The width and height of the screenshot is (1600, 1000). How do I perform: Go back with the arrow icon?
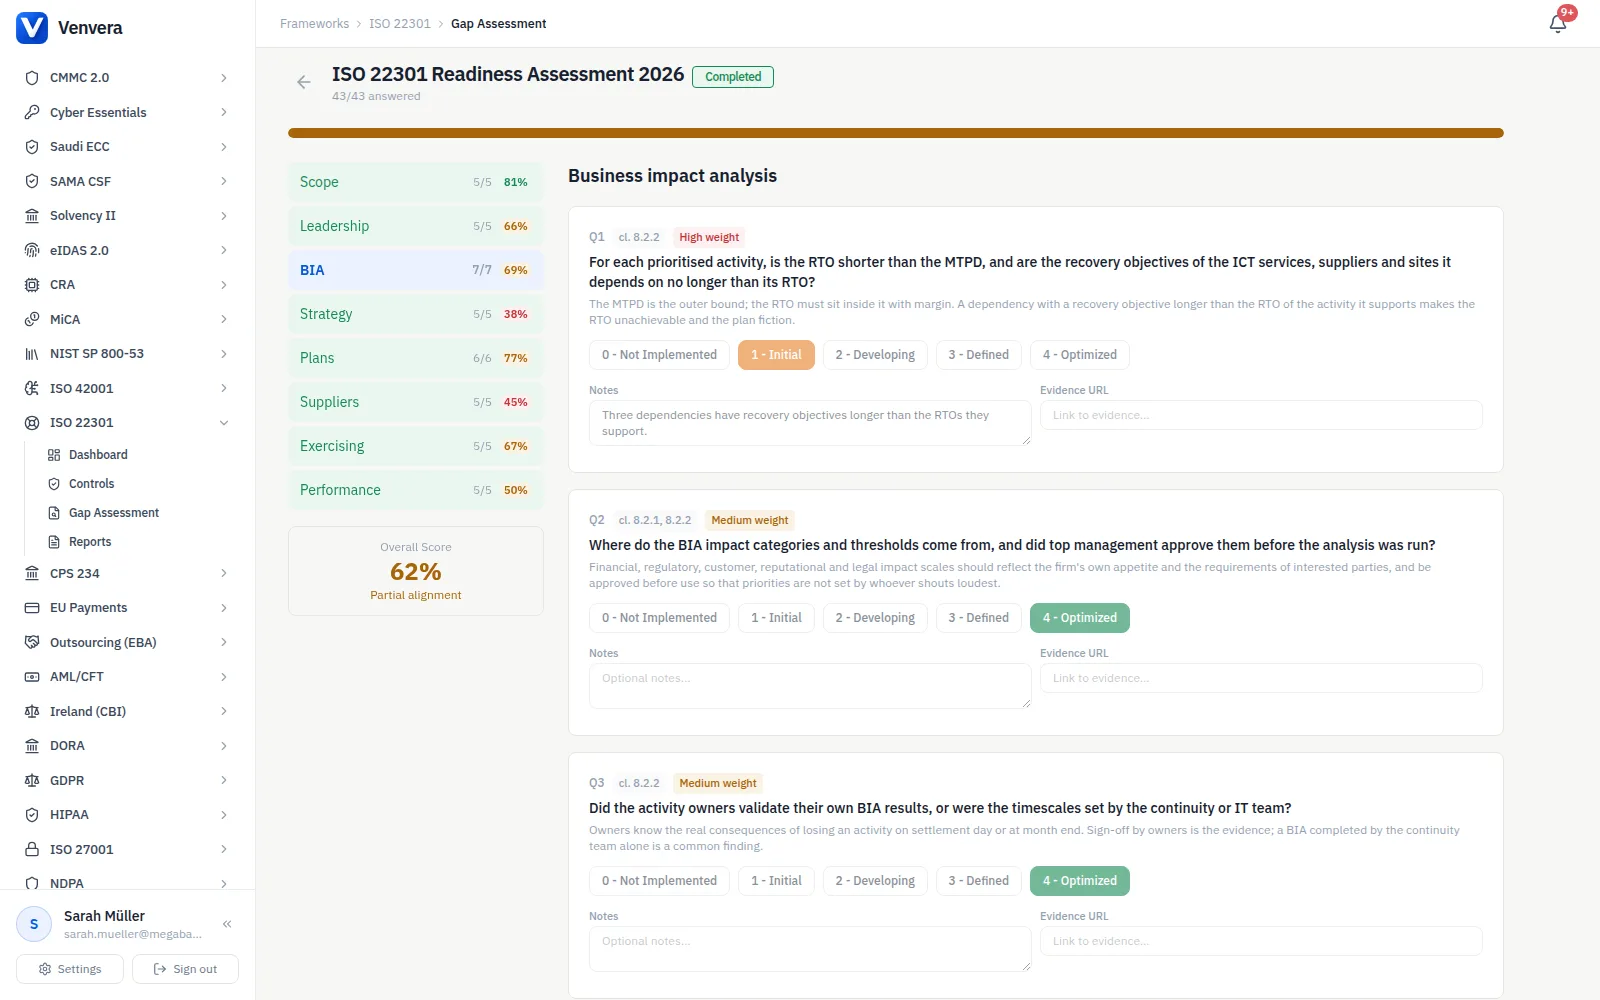pos(304,82)
